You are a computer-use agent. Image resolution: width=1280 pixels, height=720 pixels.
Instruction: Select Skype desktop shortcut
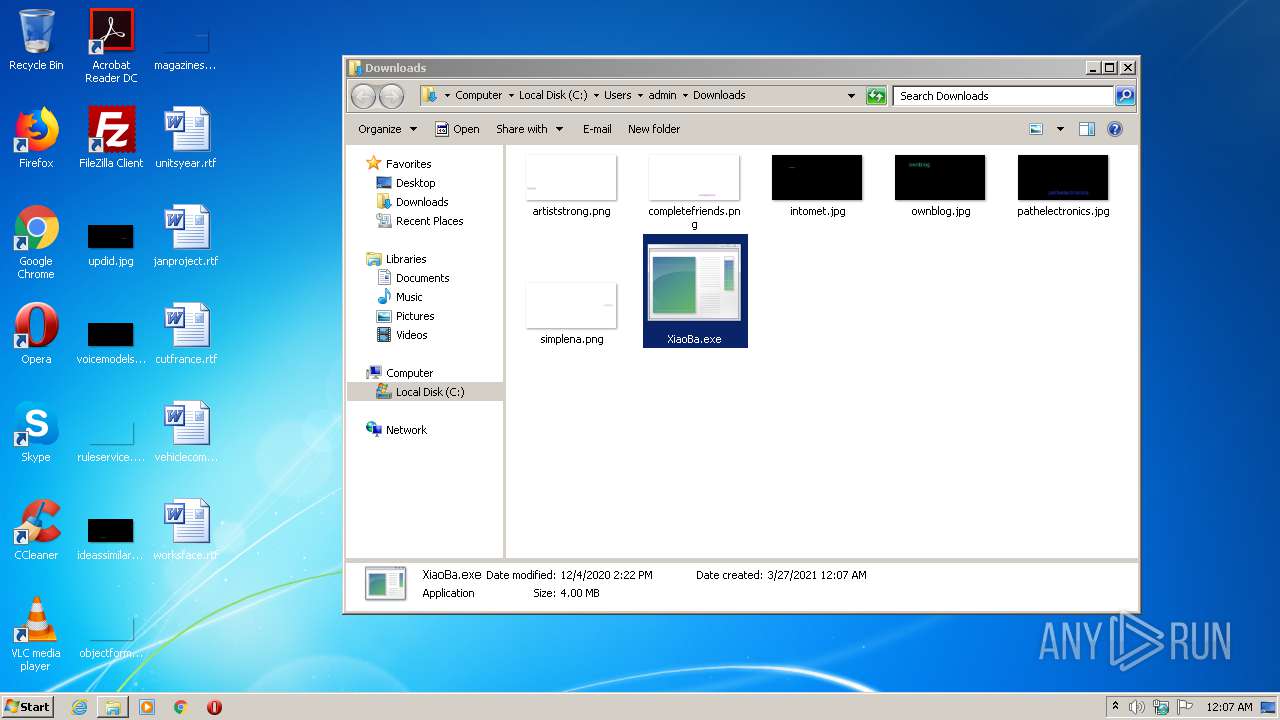click(x=36, y=432)
